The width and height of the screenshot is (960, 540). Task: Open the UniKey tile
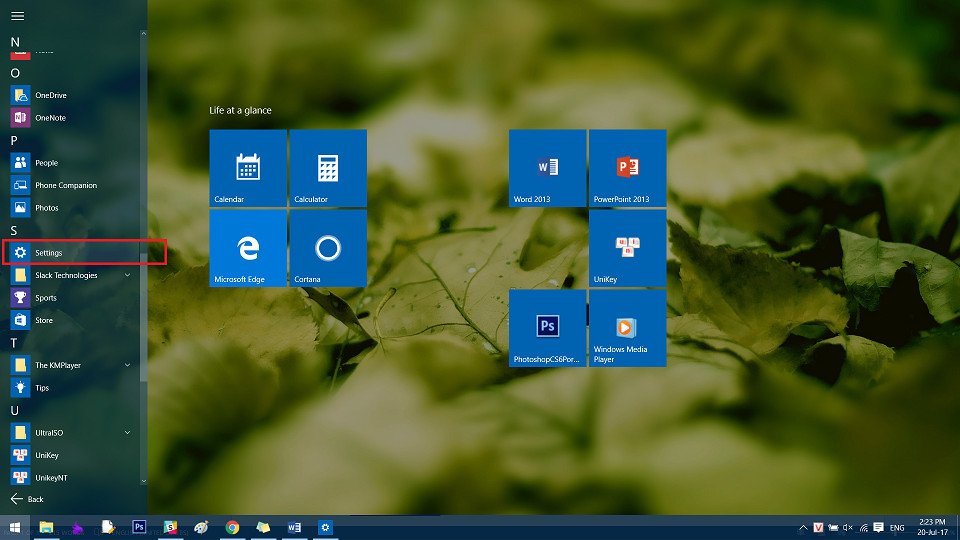tap(628, 248)
